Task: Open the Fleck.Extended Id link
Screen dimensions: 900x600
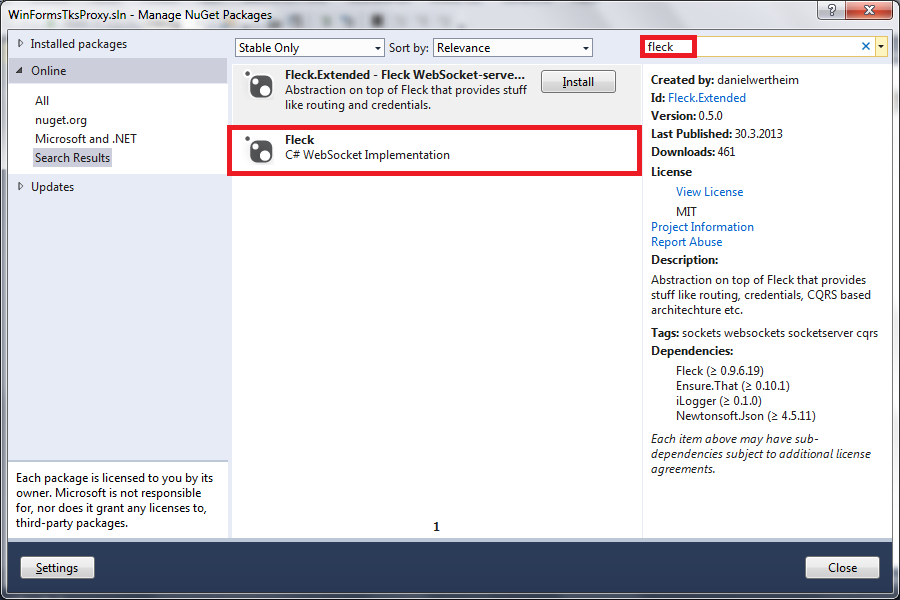Action: (707, 98)
